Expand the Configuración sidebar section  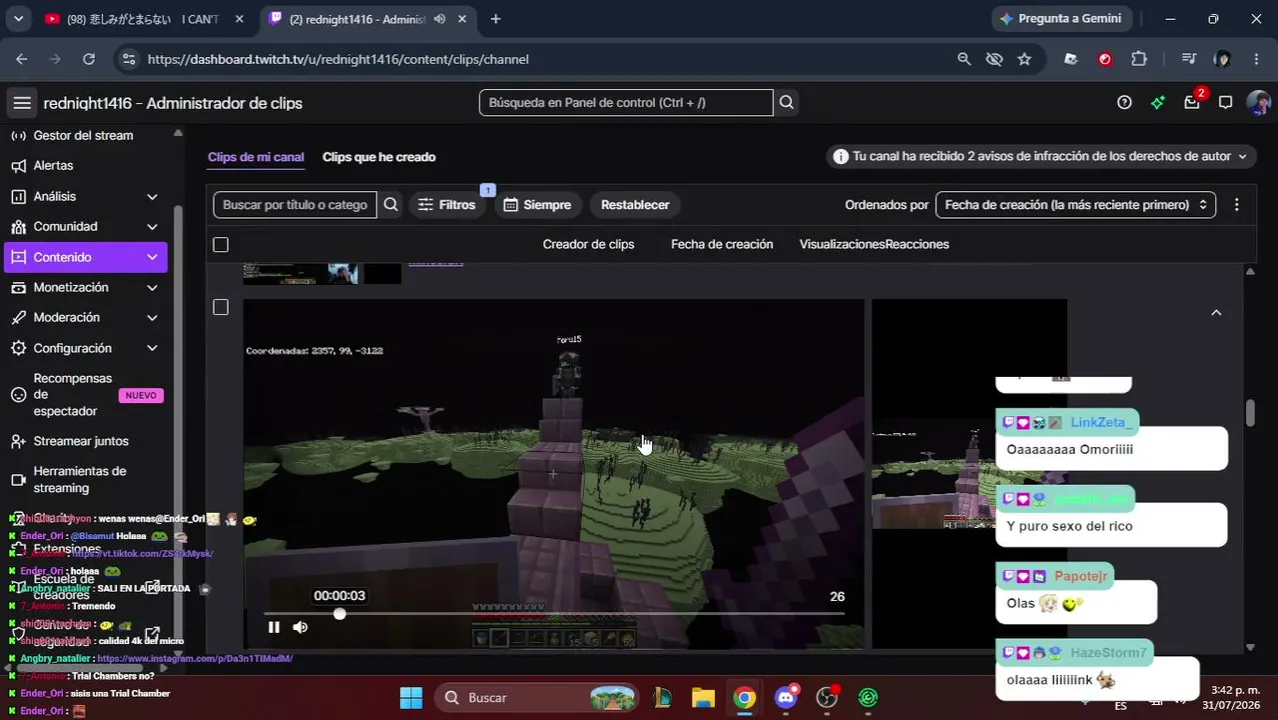point(152,348)
